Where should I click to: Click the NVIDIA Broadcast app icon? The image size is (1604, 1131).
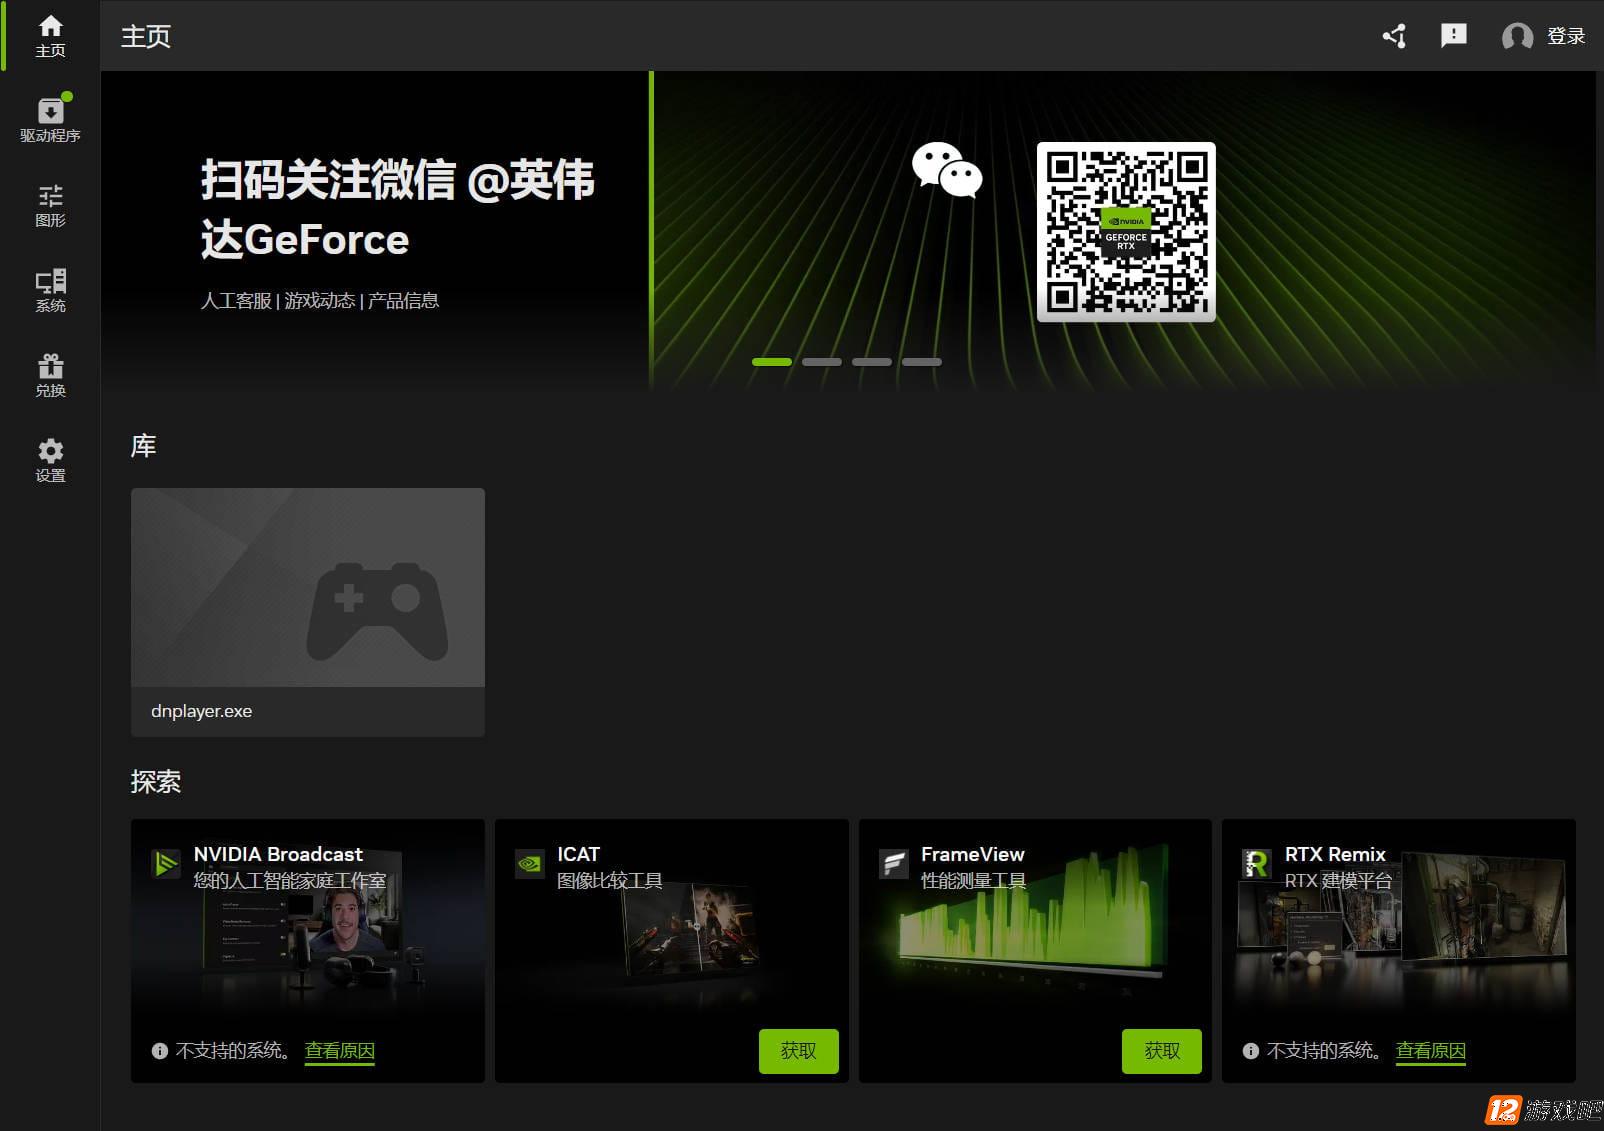[x=165, y=863]
